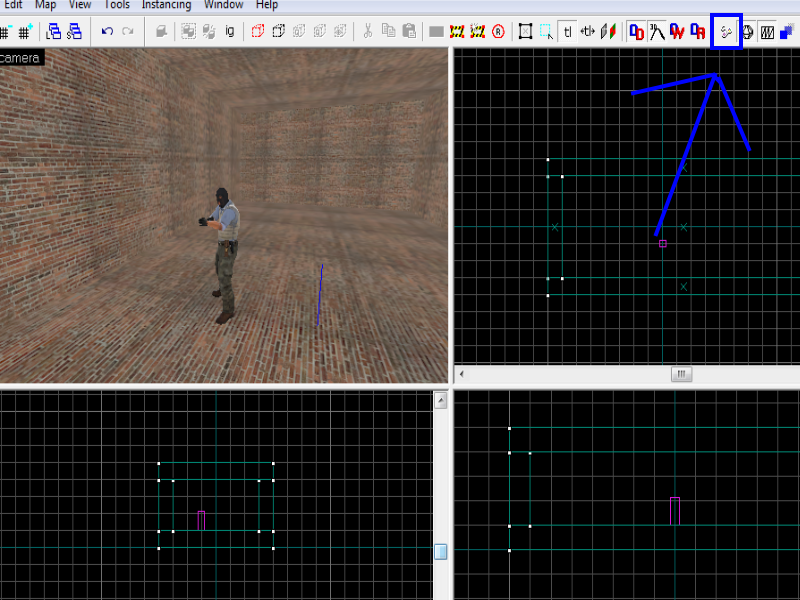800x600 pixels.
Task: Toggle texture lock 'tl' button
Action: pos(567,32)
